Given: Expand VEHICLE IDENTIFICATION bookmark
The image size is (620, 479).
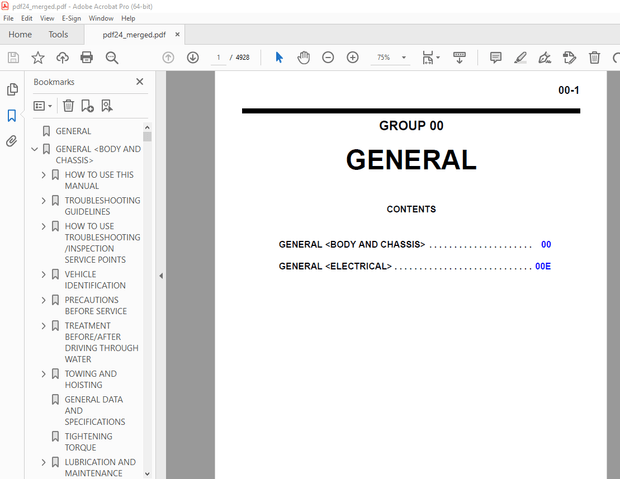Looking at the screenshot, I should (43, 275).
